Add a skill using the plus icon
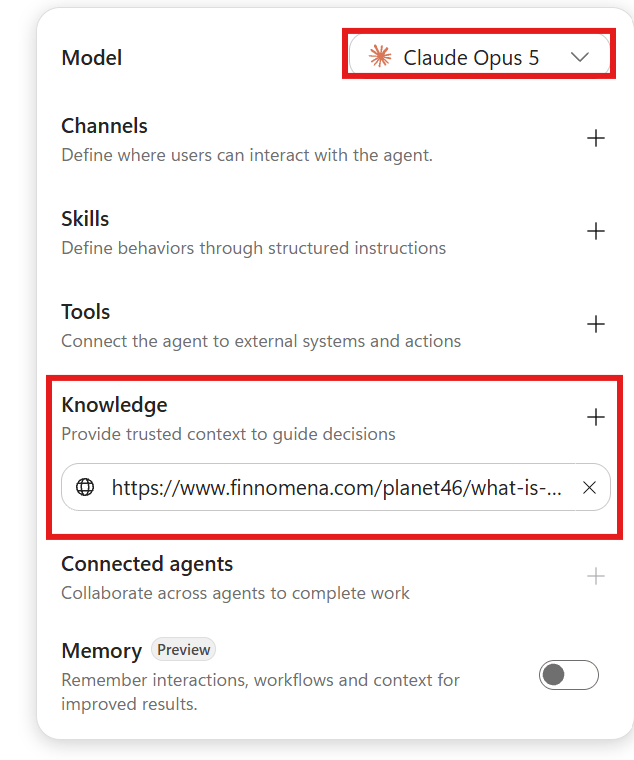Image resolution: width=634 pixels, height=760 pixels. [x=596, y=231]
